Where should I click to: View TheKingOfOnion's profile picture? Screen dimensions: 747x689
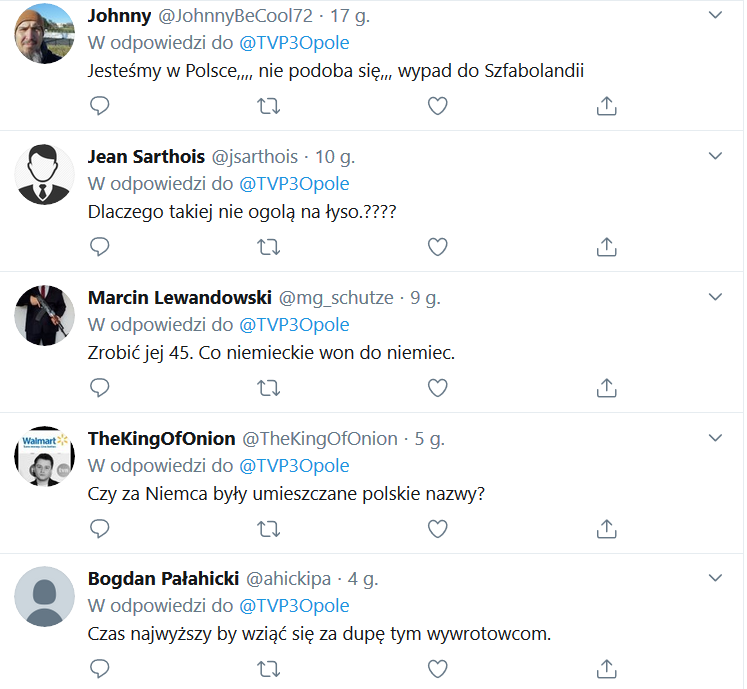pos(45,456)
